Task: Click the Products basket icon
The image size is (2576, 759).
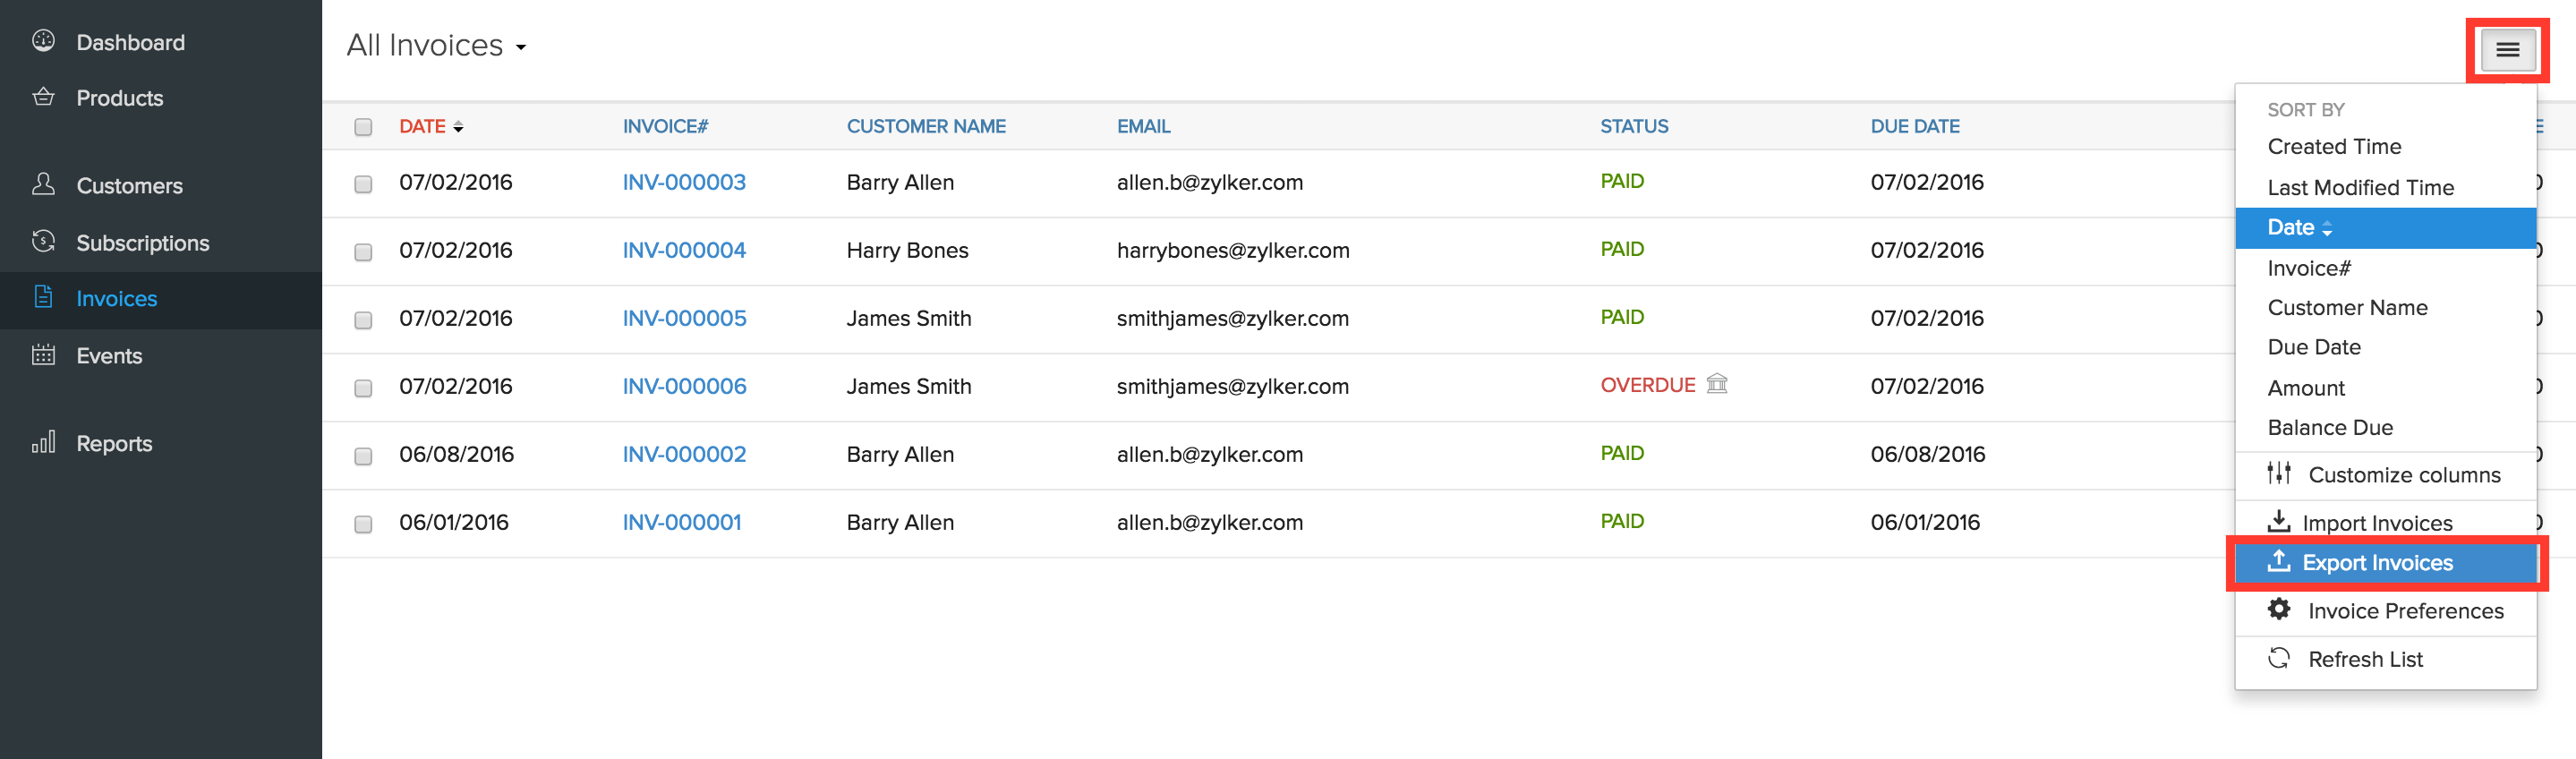Action: coord(43,97)
